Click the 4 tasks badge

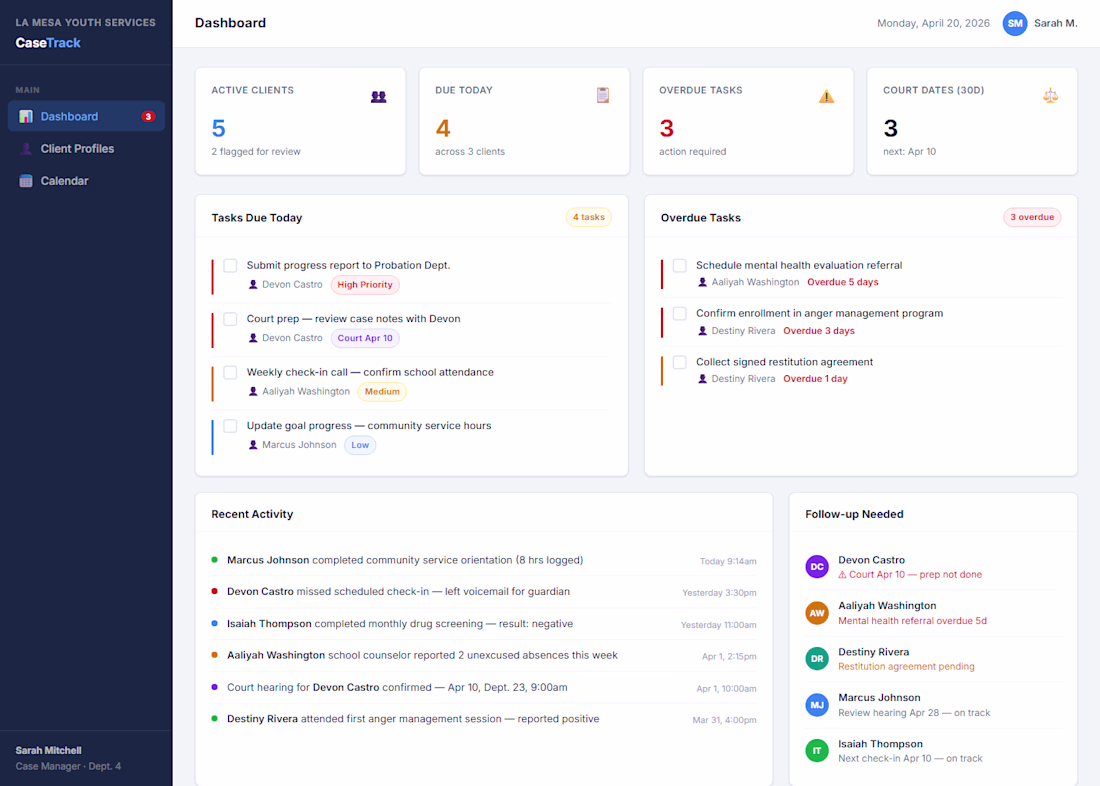(x=589, y=218)
